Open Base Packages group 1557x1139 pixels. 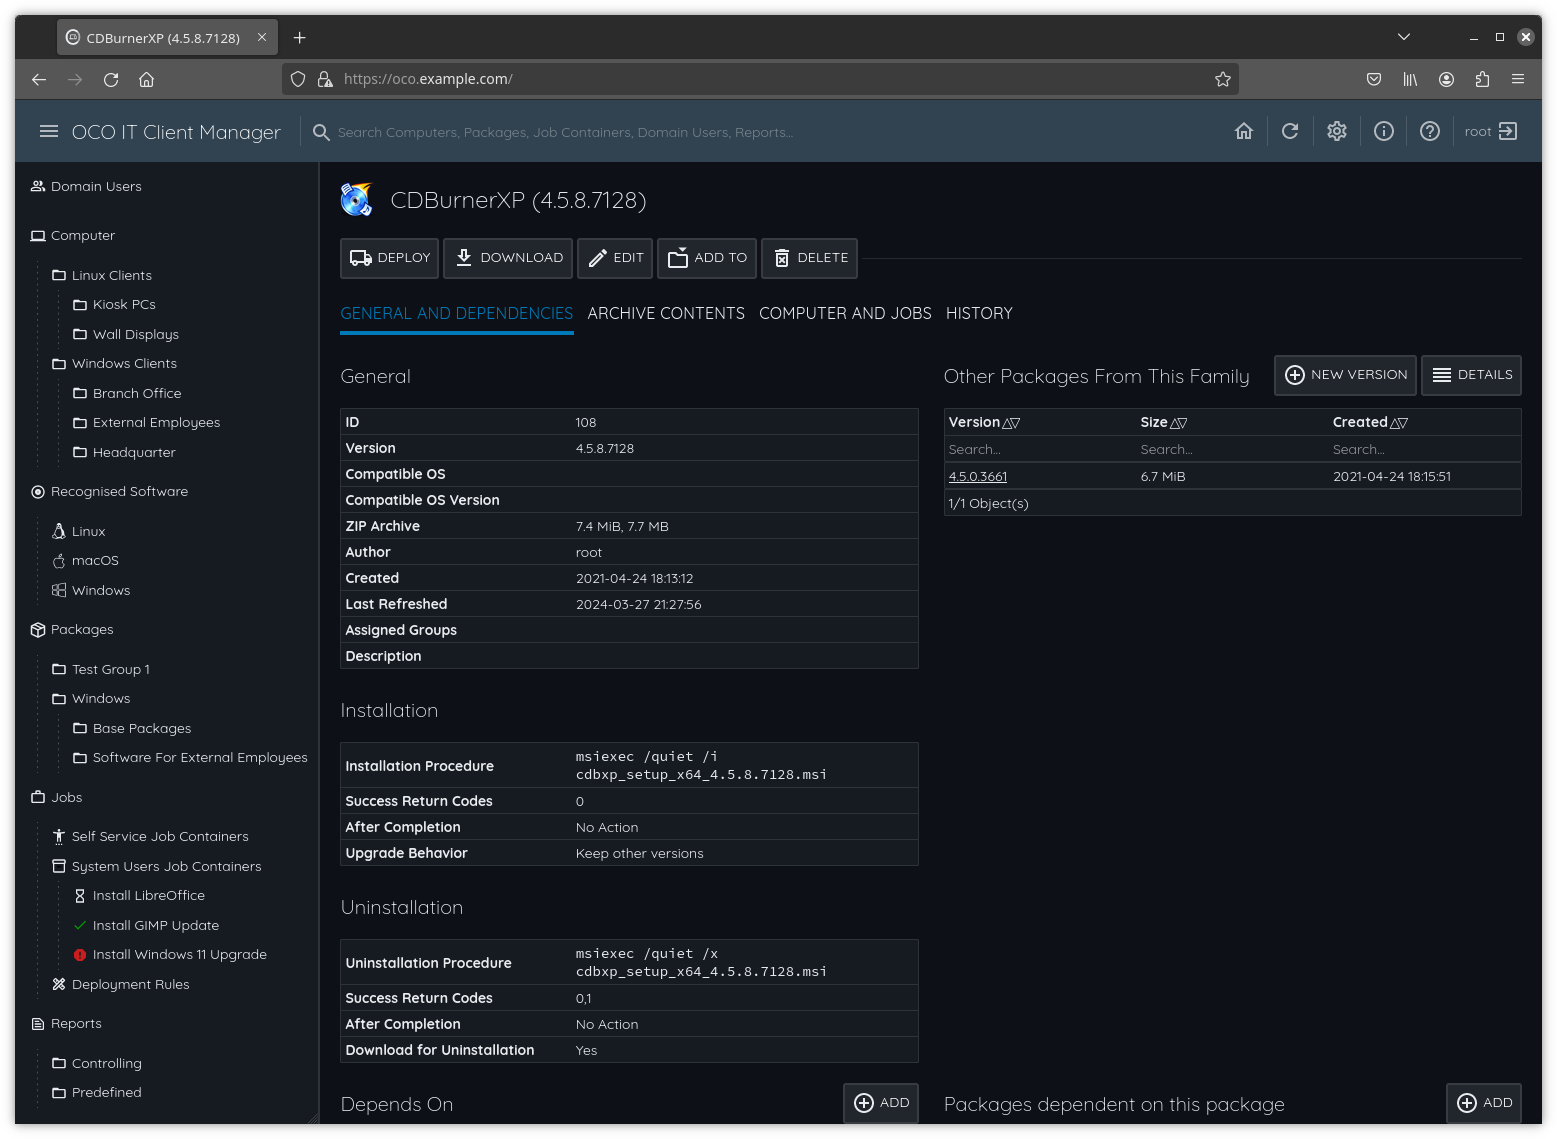point(132,728)
